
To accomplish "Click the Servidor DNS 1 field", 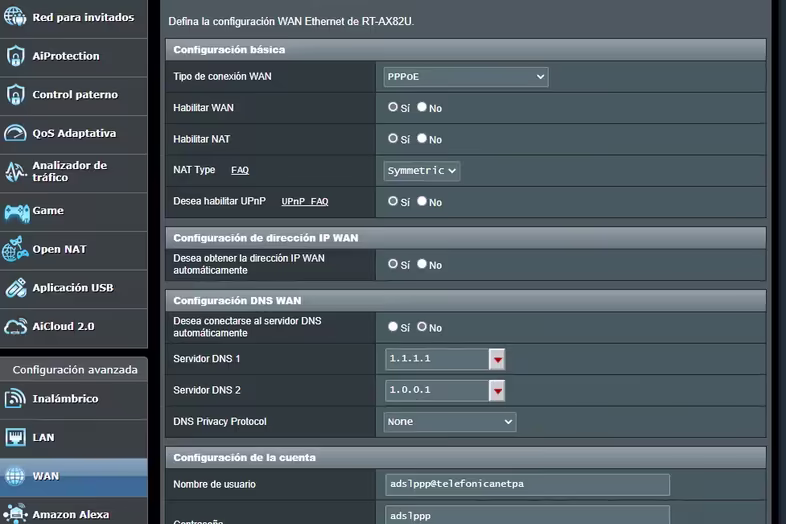I will tap(437, 359).
